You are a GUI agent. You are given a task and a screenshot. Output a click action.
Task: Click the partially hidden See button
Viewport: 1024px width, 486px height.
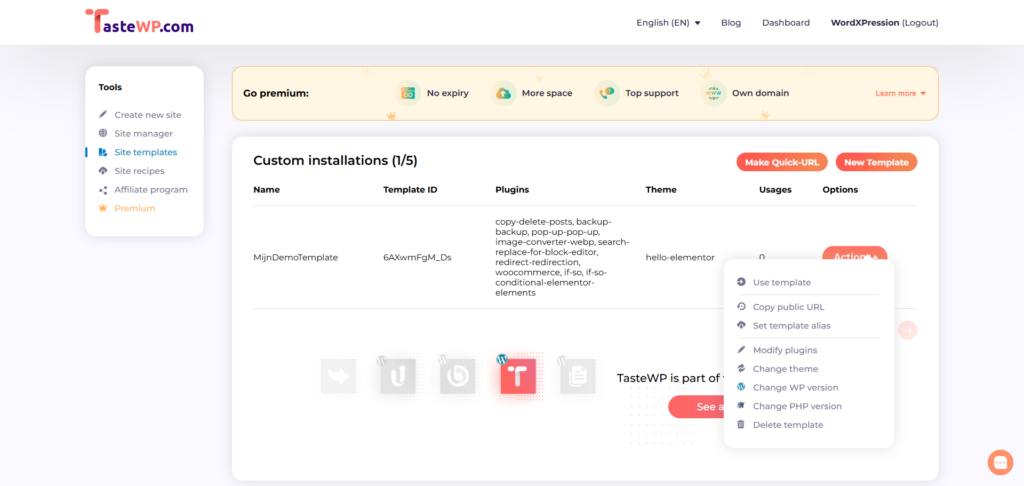click(x=696, y=406)
